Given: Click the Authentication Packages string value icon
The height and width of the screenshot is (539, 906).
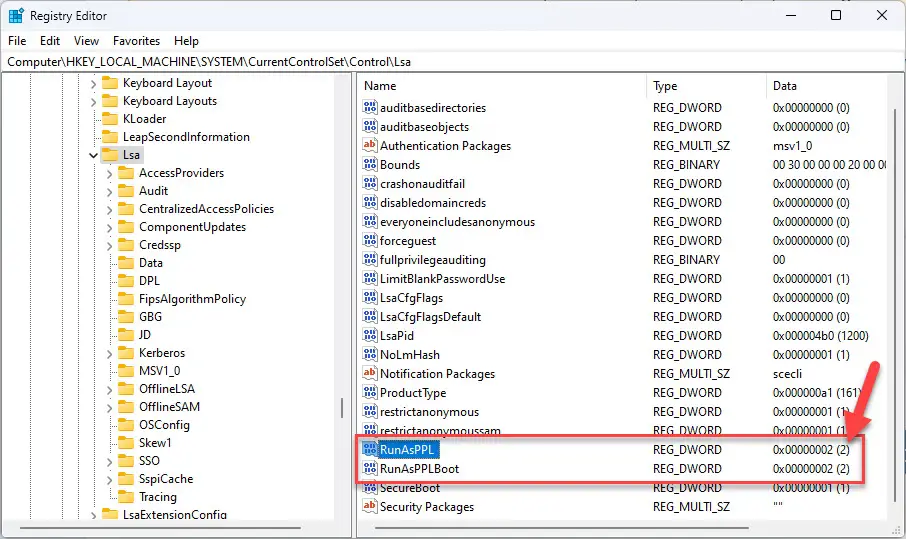Looking at the screenshot, I should [x=370, y=145].
